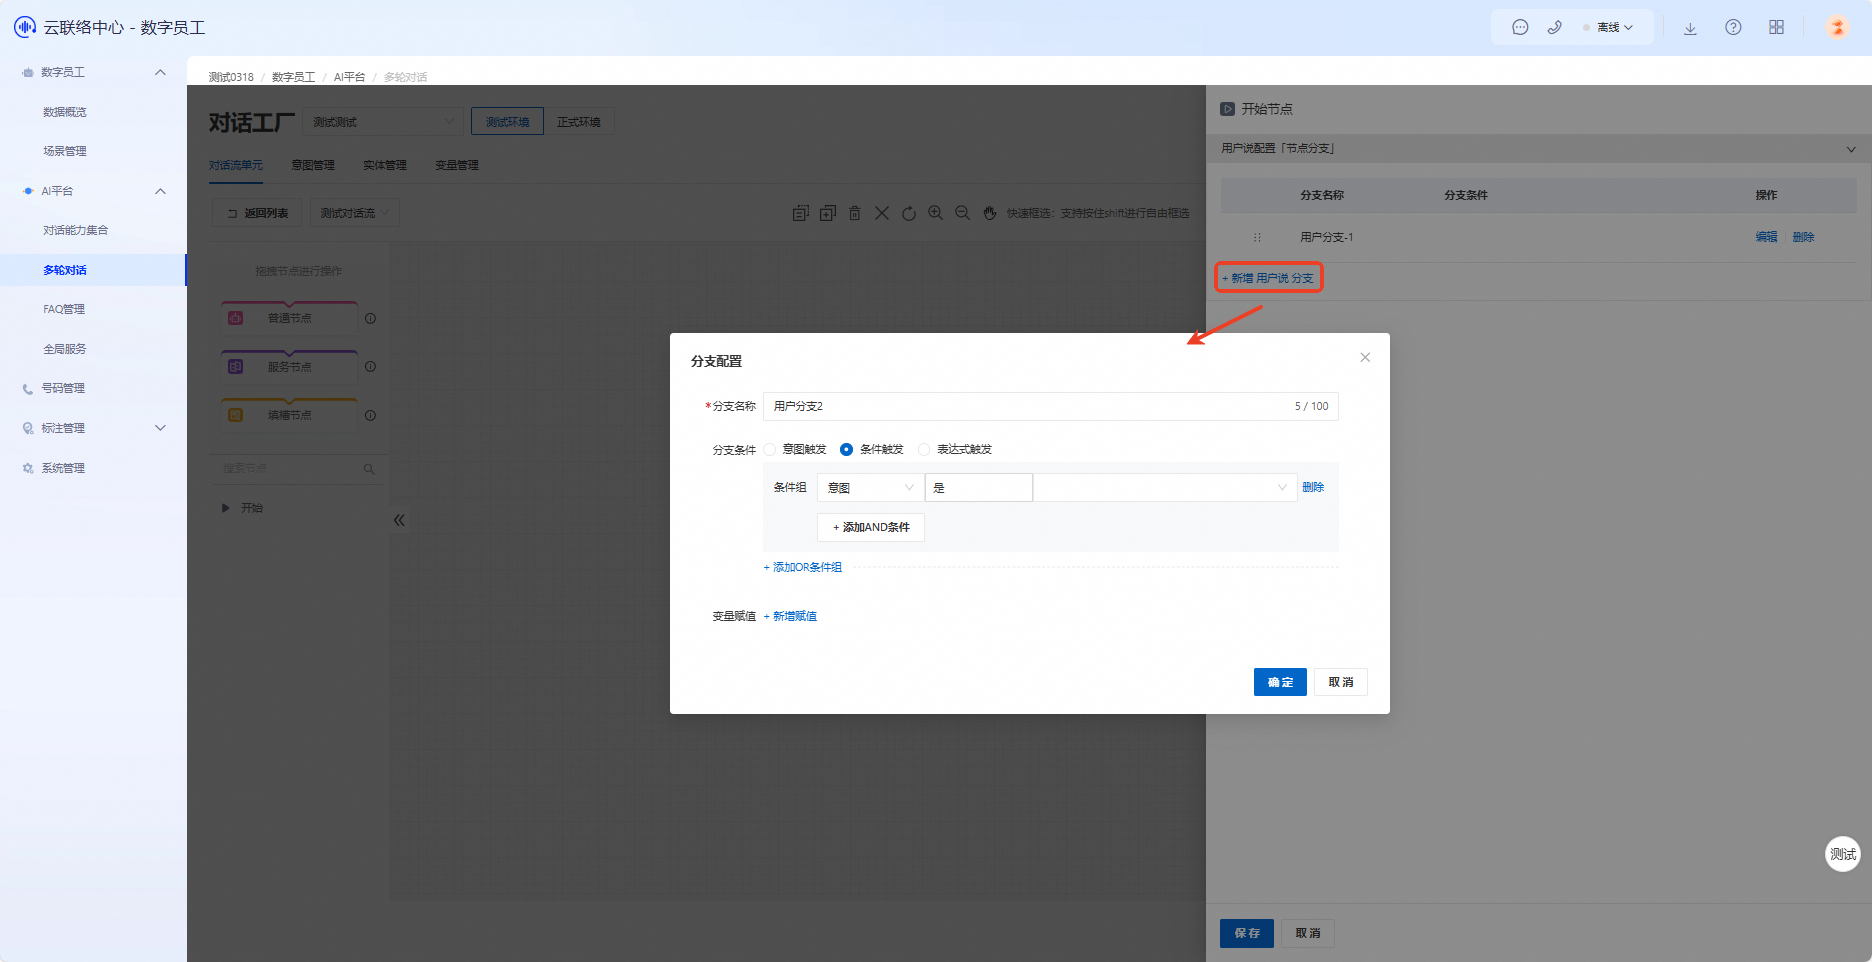
Task: Click the refresh rotate icon in canvas toolbar
Action: (908, 213)
